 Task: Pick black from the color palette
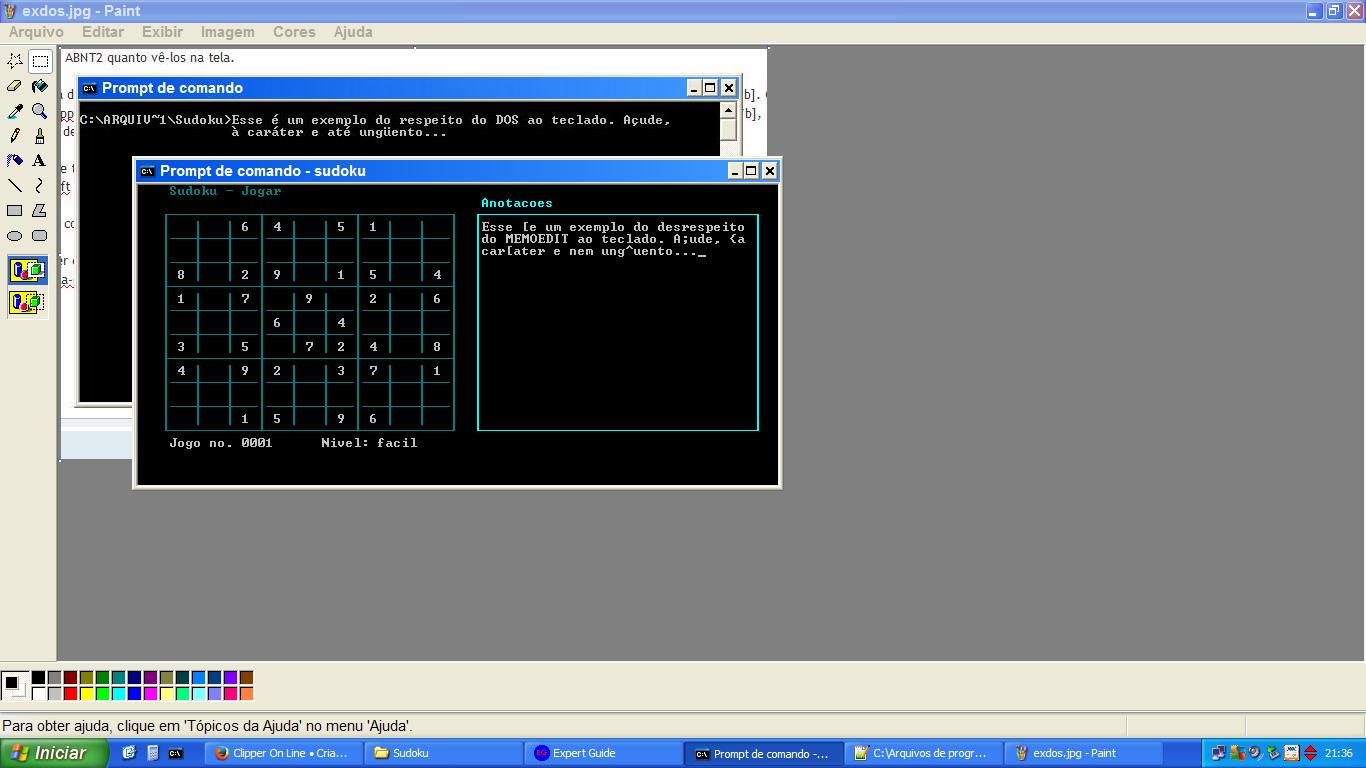tap(38, 678)
